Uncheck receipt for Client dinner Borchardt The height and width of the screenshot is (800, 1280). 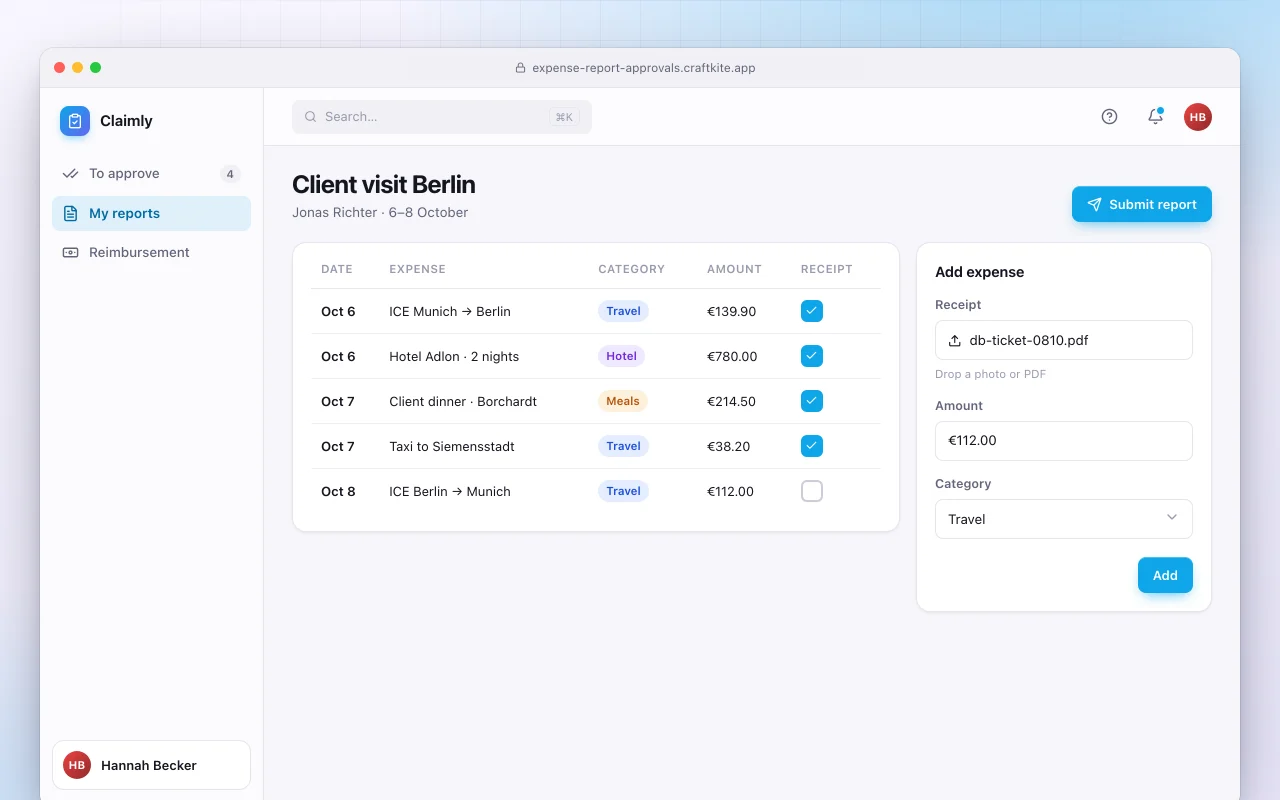click(x=812, y=401)
